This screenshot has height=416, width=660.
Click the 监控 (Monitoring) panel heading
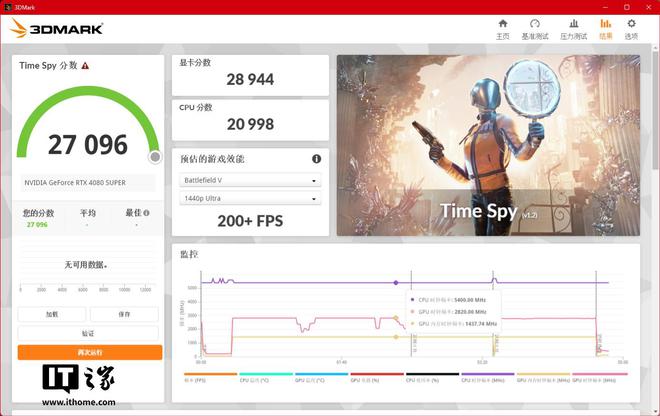pyautogui.click(x=189, y=254)
